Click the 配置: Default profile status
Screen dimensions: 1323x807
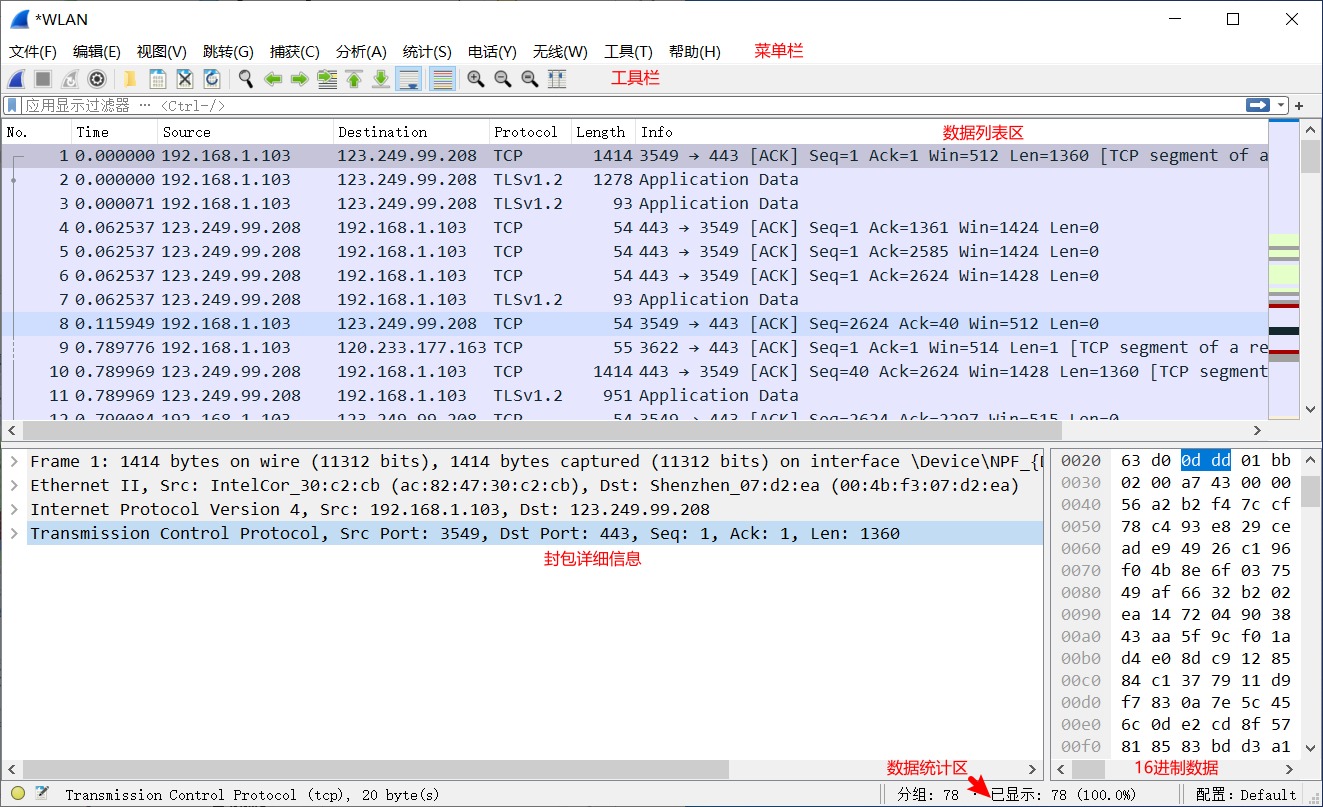(1246, 795)
